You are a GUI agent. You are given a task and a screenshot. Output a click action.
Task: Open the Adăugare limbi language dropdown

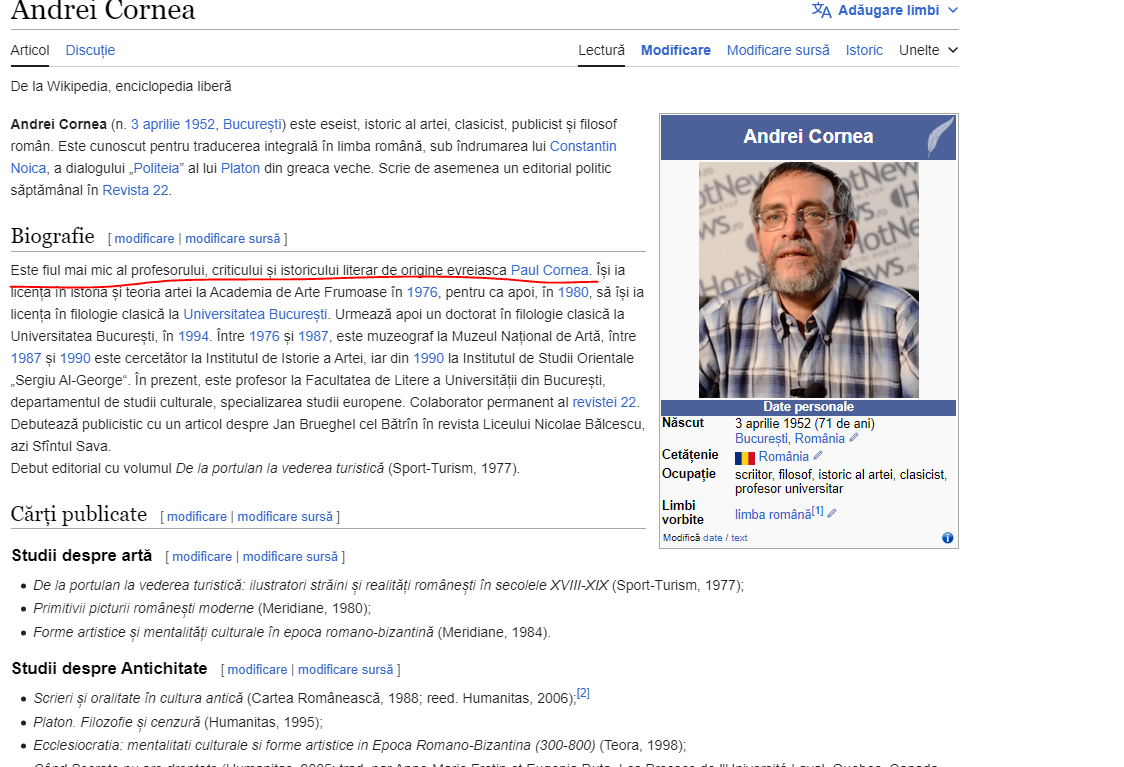click(x=885, y=10)
